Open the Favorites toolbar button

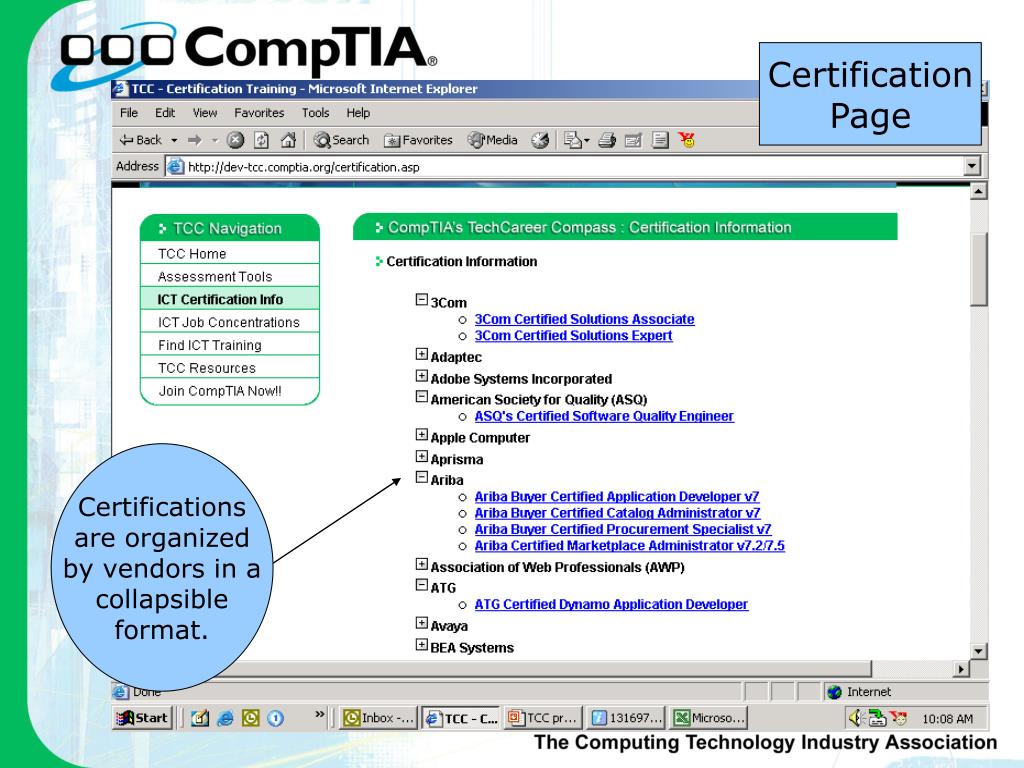coord(418,140)
